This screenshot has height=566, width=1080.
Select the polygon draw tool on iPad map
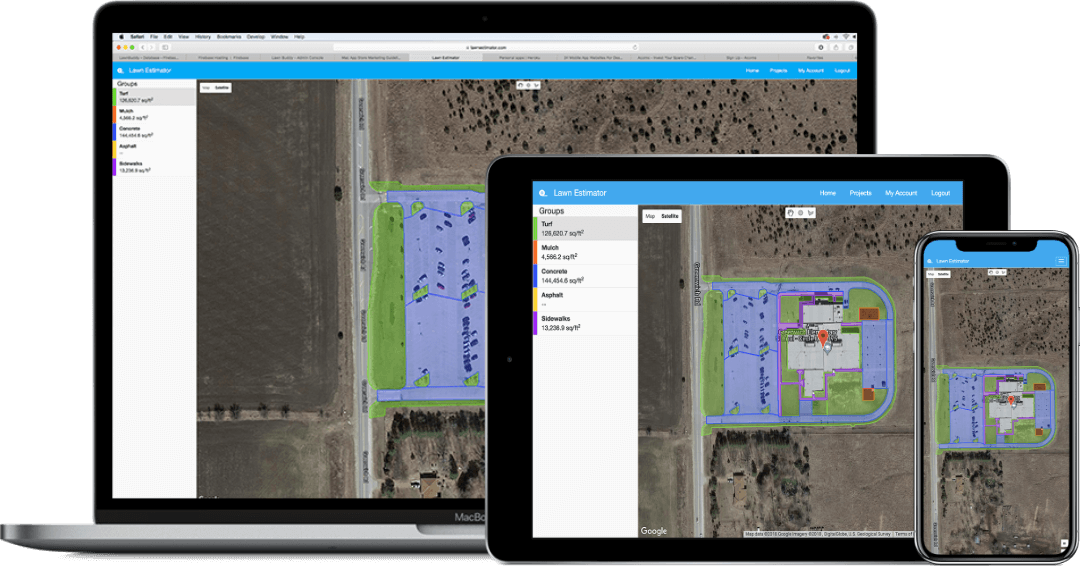(811, 213)
